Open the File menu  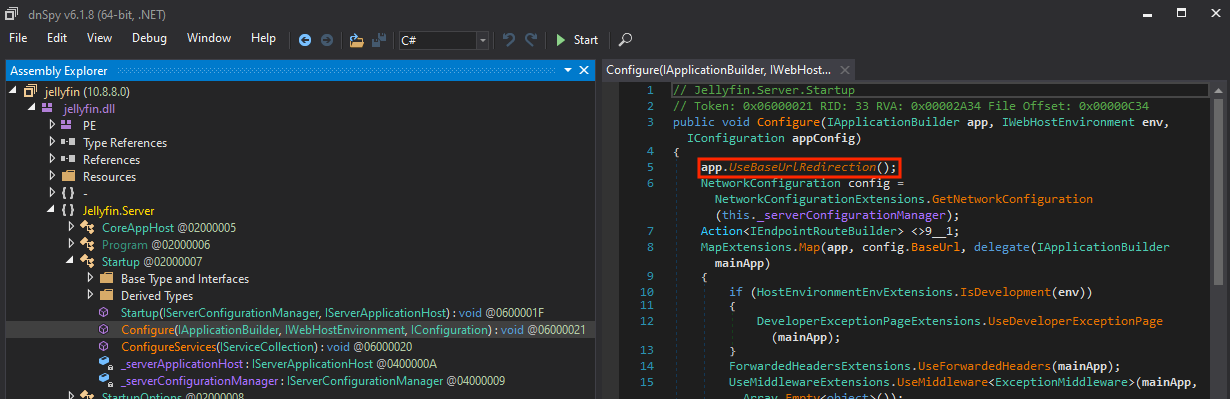click(19, 38)
